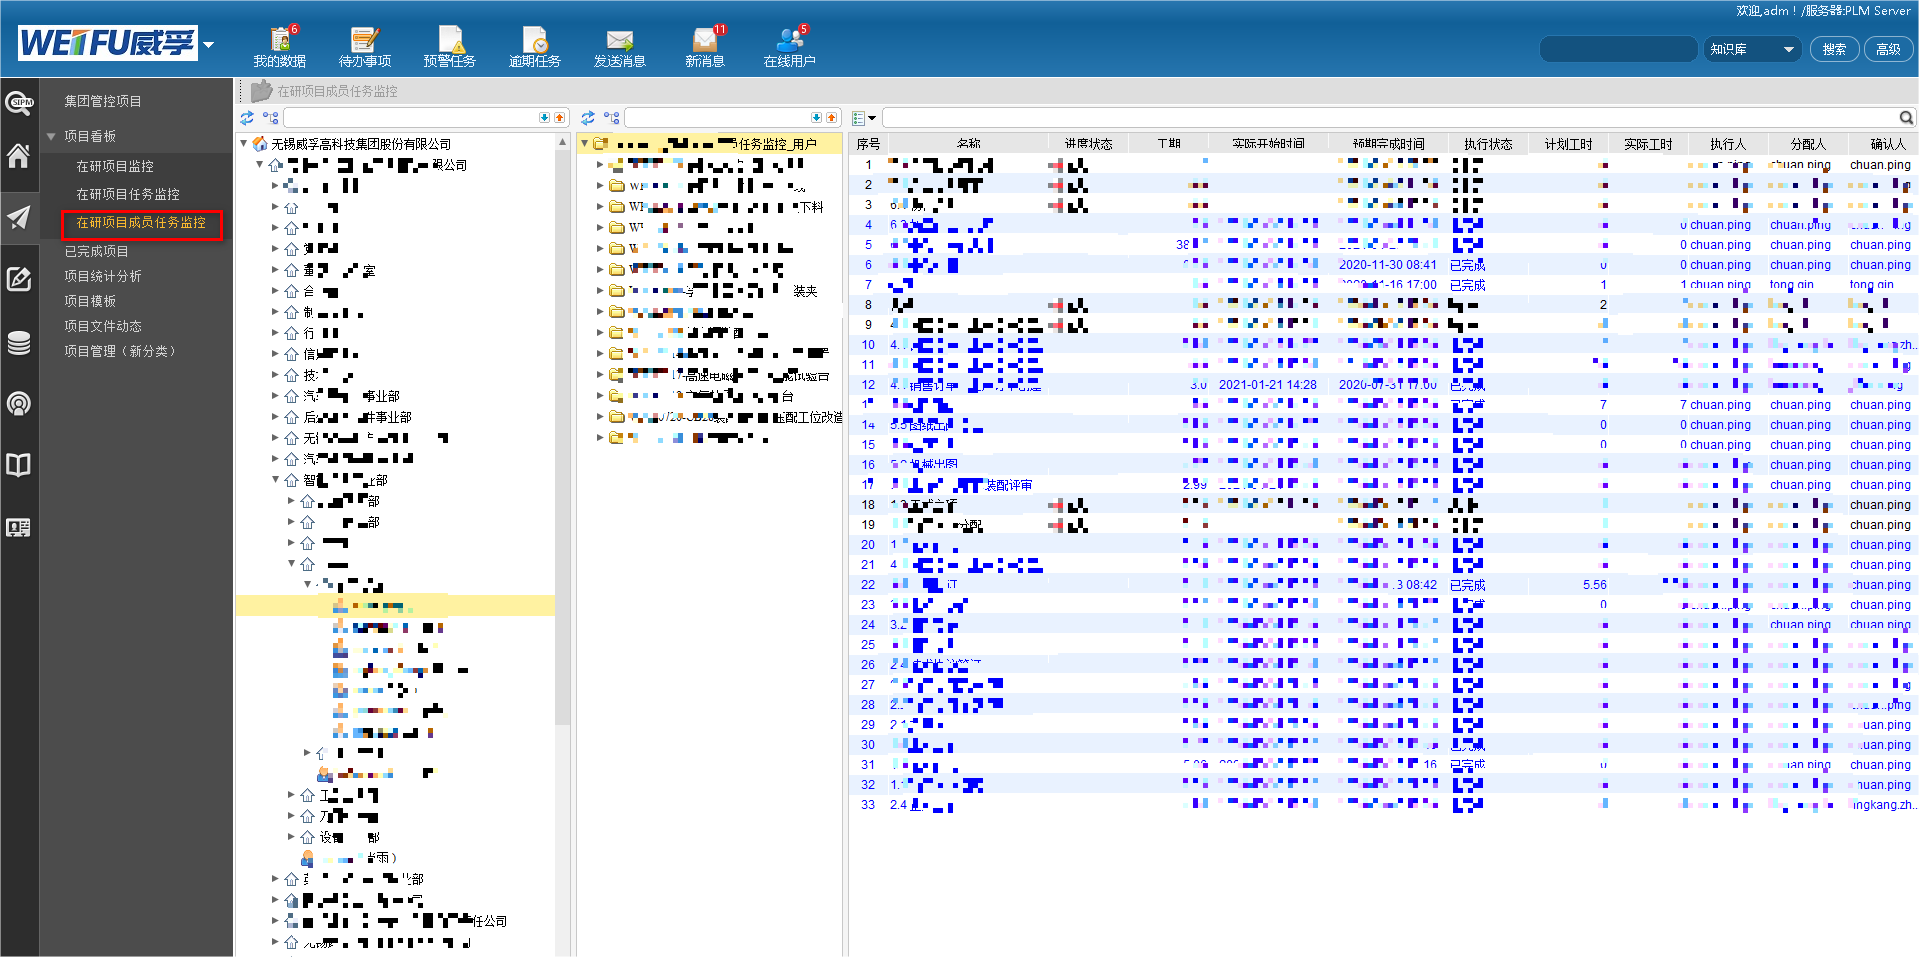Open 预警任务 warning tasks
This screenshot has height=957, width=1919.
[449, 47]
